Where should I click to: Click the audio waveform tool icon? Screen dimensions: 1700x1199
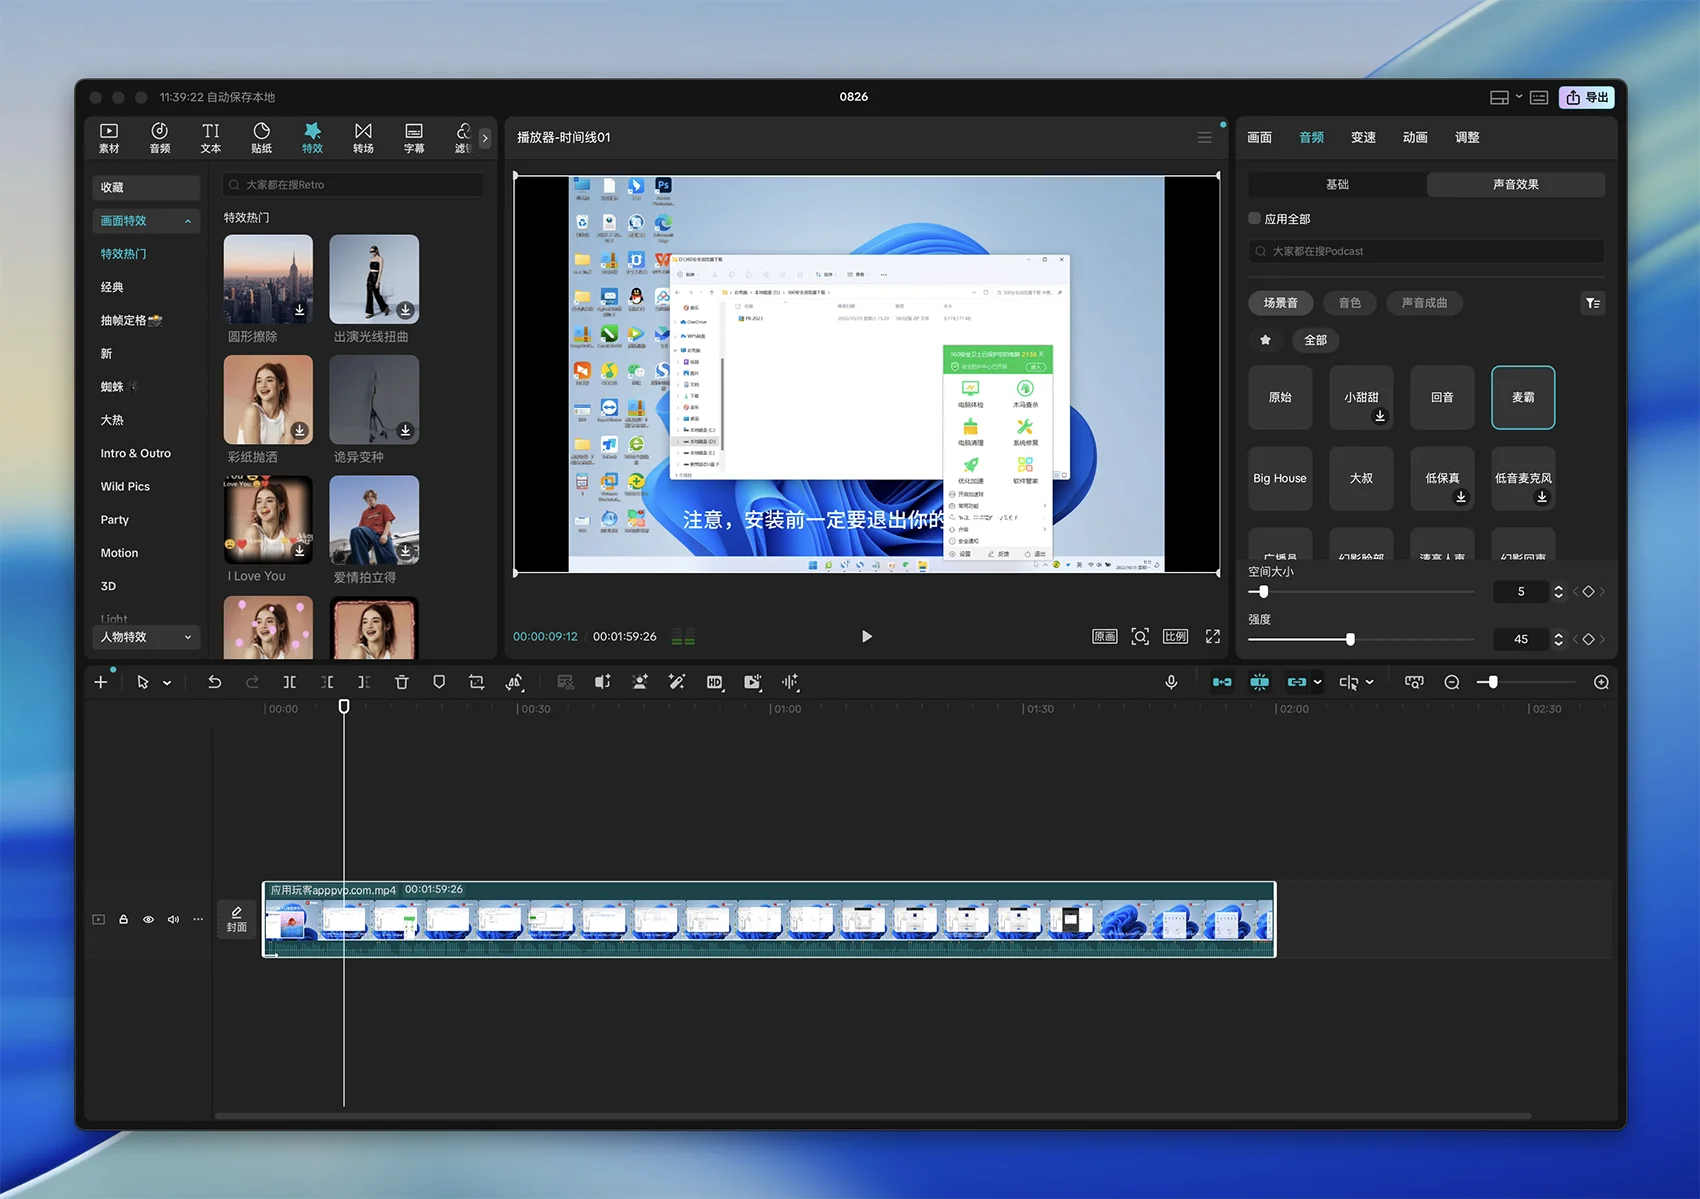click(790, 682)
